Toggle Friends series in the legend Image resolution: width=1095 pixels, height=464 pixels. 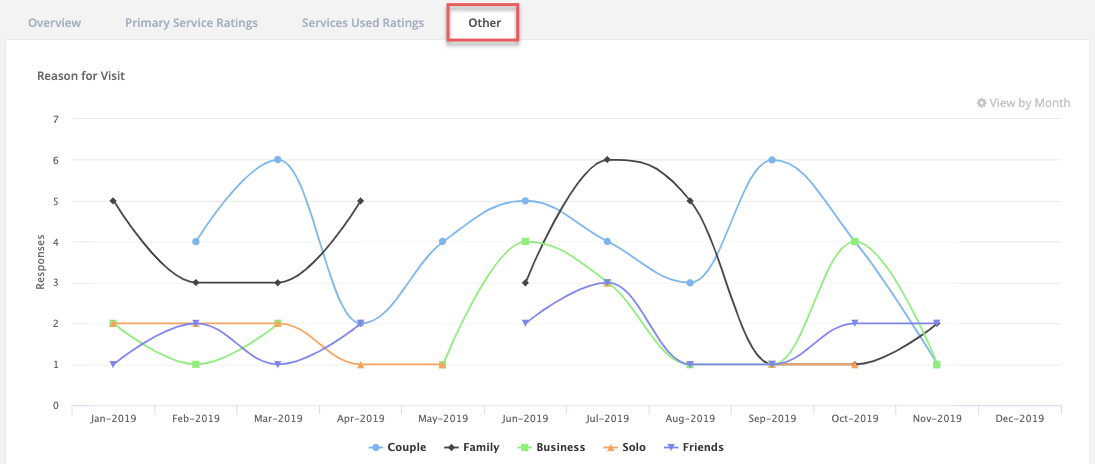(x=697, y=447)
